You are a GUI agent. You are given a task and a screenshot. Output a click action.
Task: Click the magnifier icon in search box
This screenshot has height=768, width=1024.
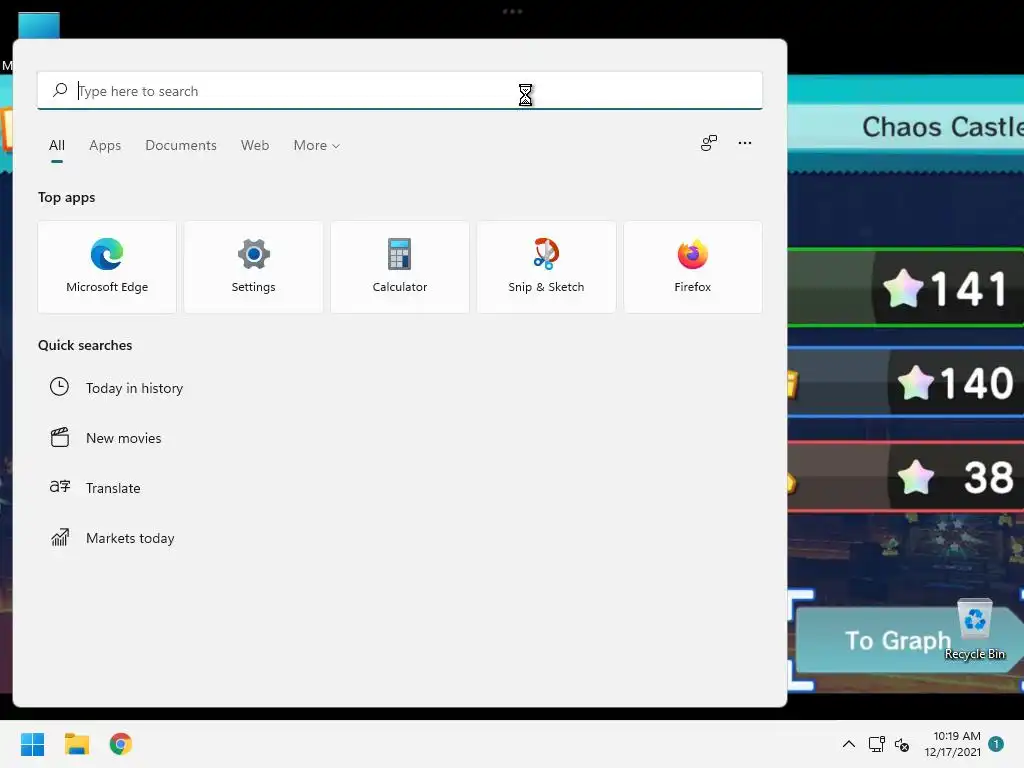pyautogui.click(x=60, y=90)
